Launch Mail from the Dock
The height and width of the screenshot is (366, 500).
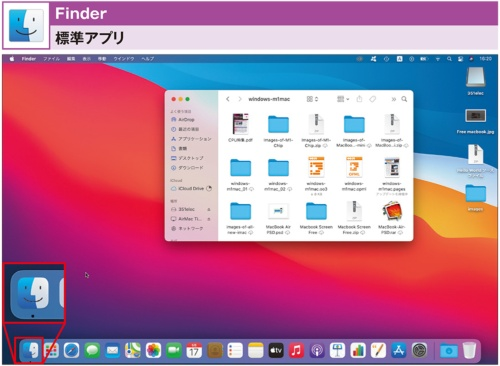coord(112,350)
